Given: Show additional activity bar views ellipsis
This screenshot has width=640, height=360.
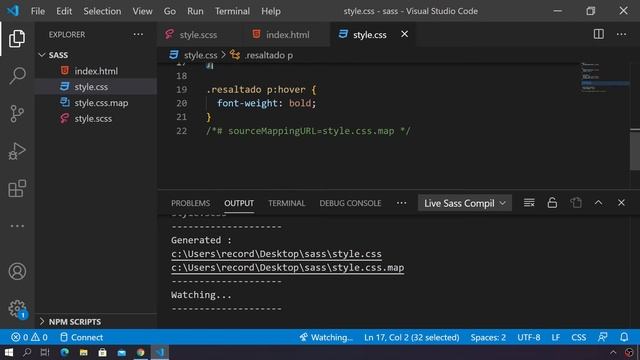Looking at the screenshot, I should click(x=17, y=226).
